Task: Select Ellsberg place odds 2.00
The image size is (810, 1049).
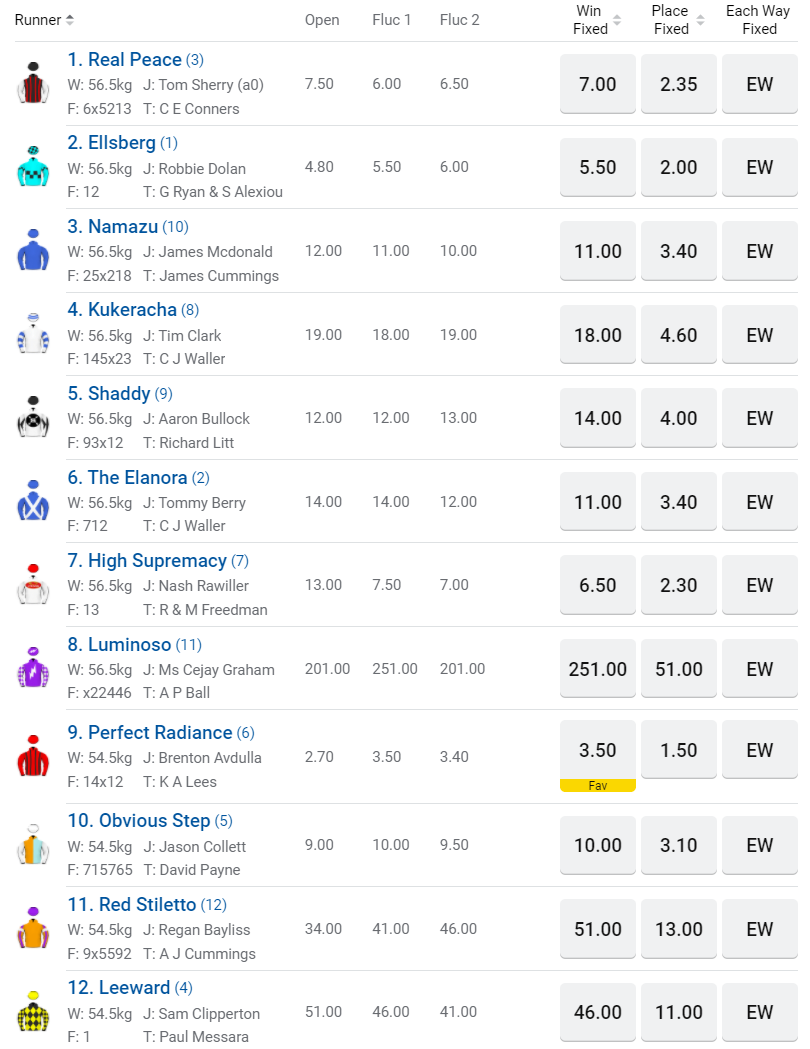Action: click(x=678, y=167)
